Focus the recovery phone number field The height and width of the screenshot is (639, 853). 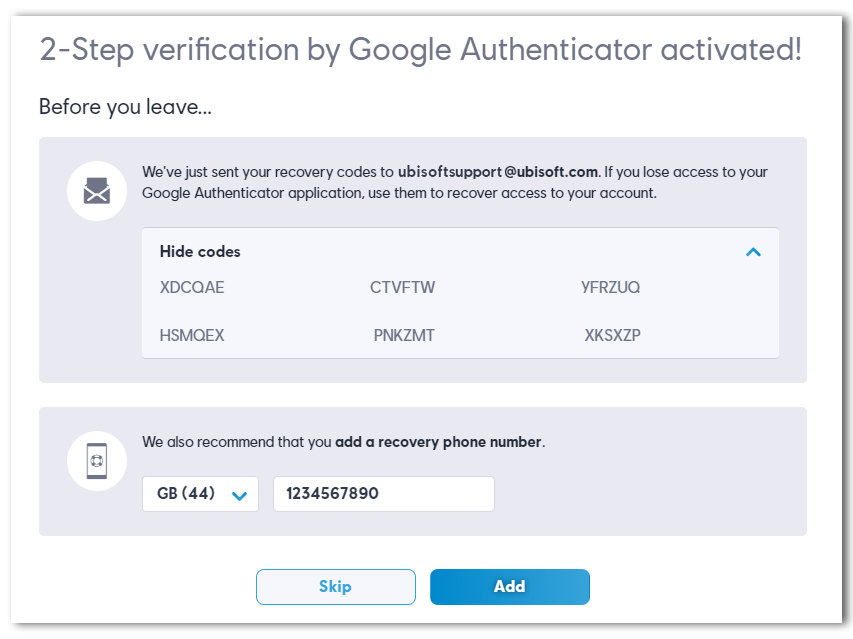[x=384, y=494]
